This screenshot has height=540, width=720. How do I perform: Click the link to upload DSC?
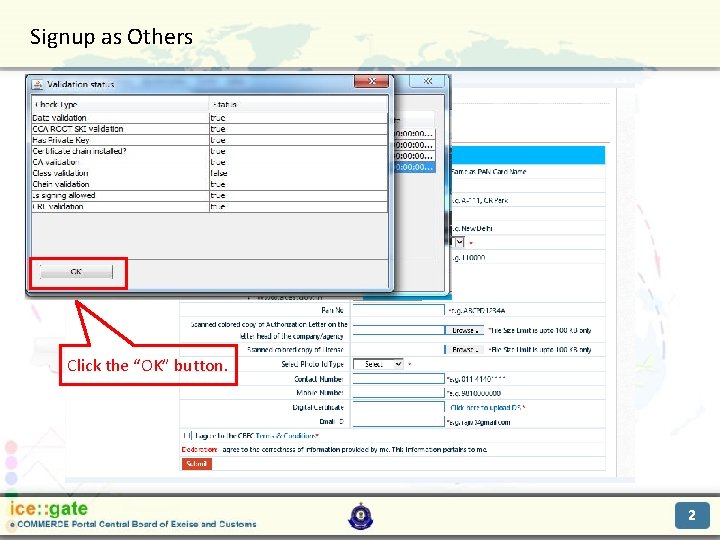pos(487,408)
